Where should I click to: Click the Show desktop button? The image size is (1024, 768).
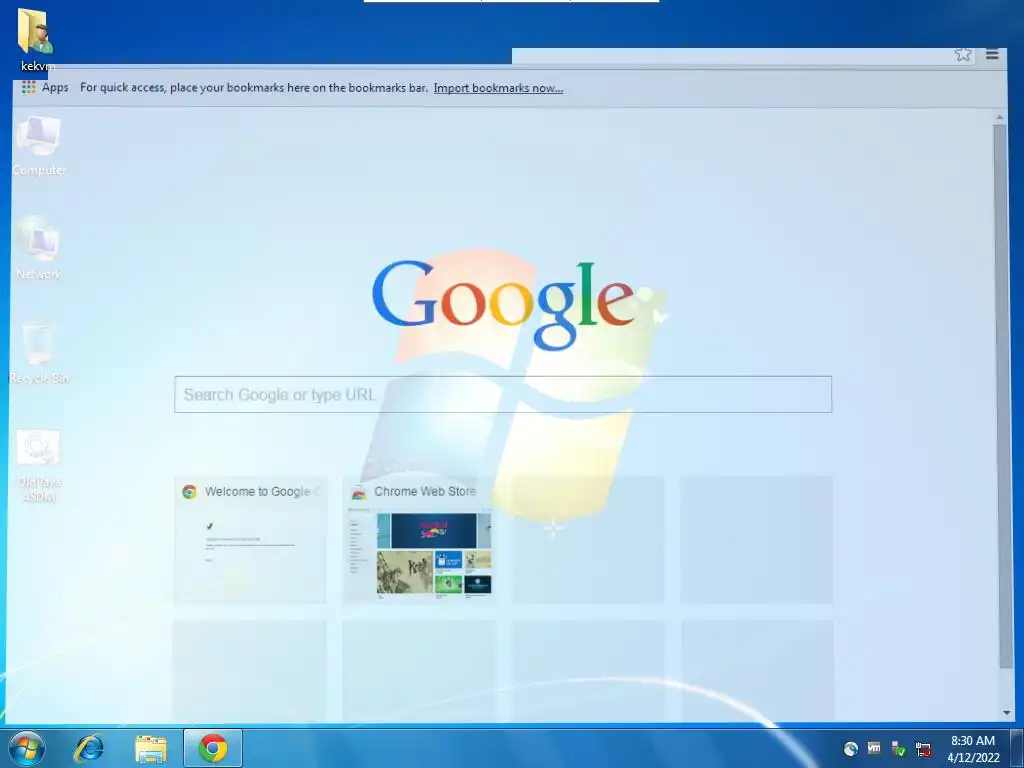[1017, 748]
